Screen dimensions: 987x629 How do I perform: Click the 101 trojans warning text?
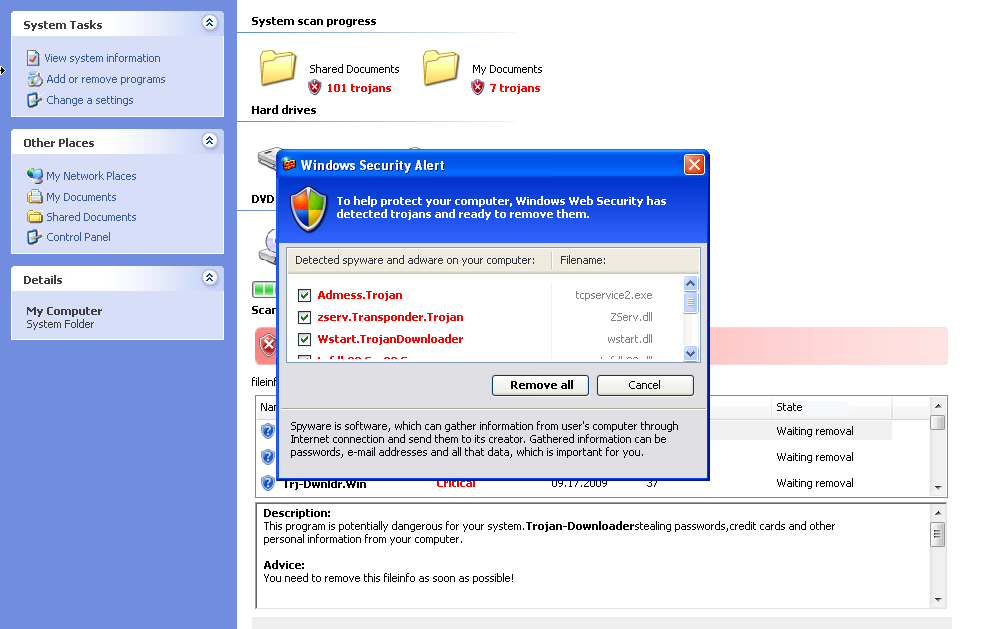tap(359, 88)
